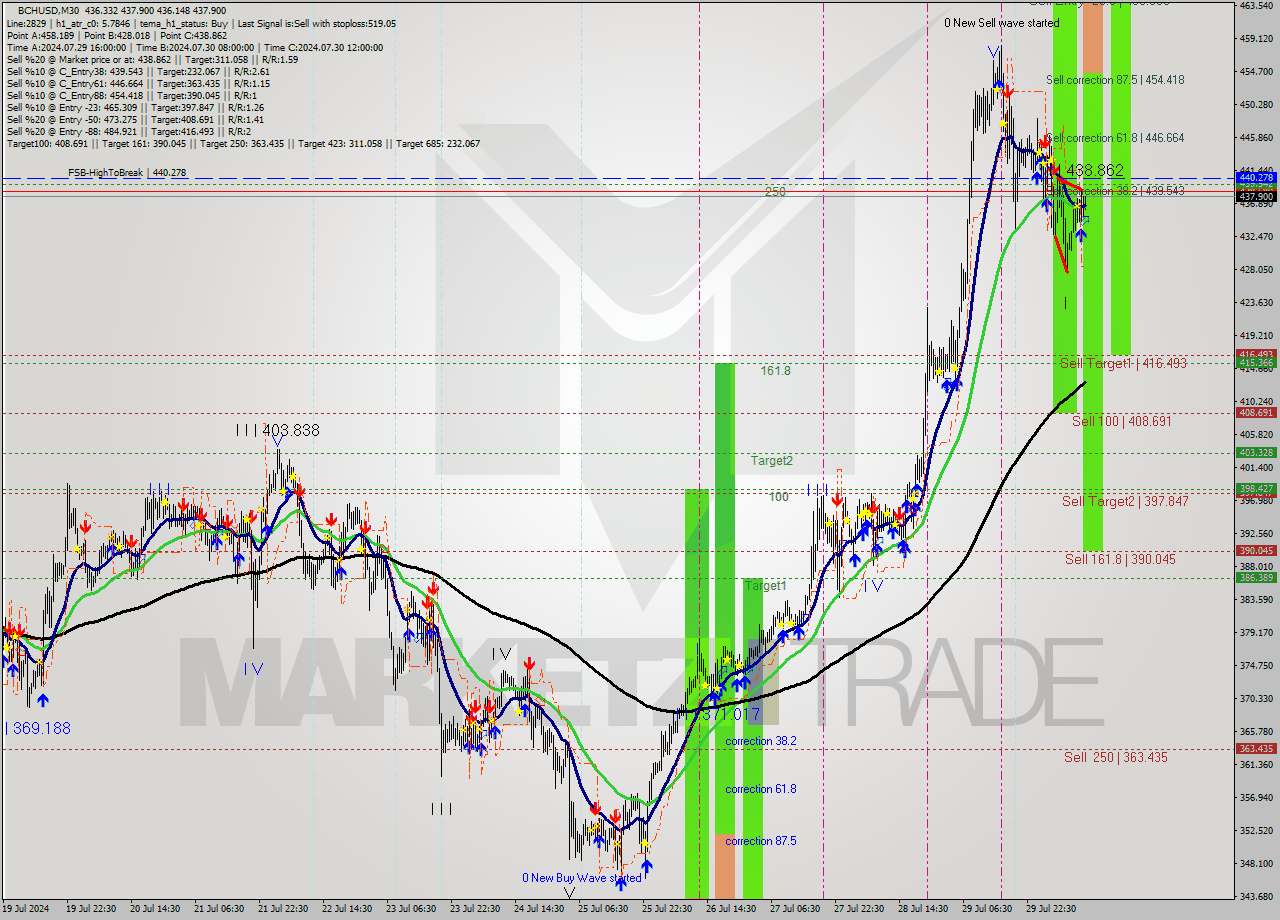Select the 'Sell %10 @ Entry -23: 465.309' line
The width and height of the screenshot is (1280, 920).
point(135,107)
